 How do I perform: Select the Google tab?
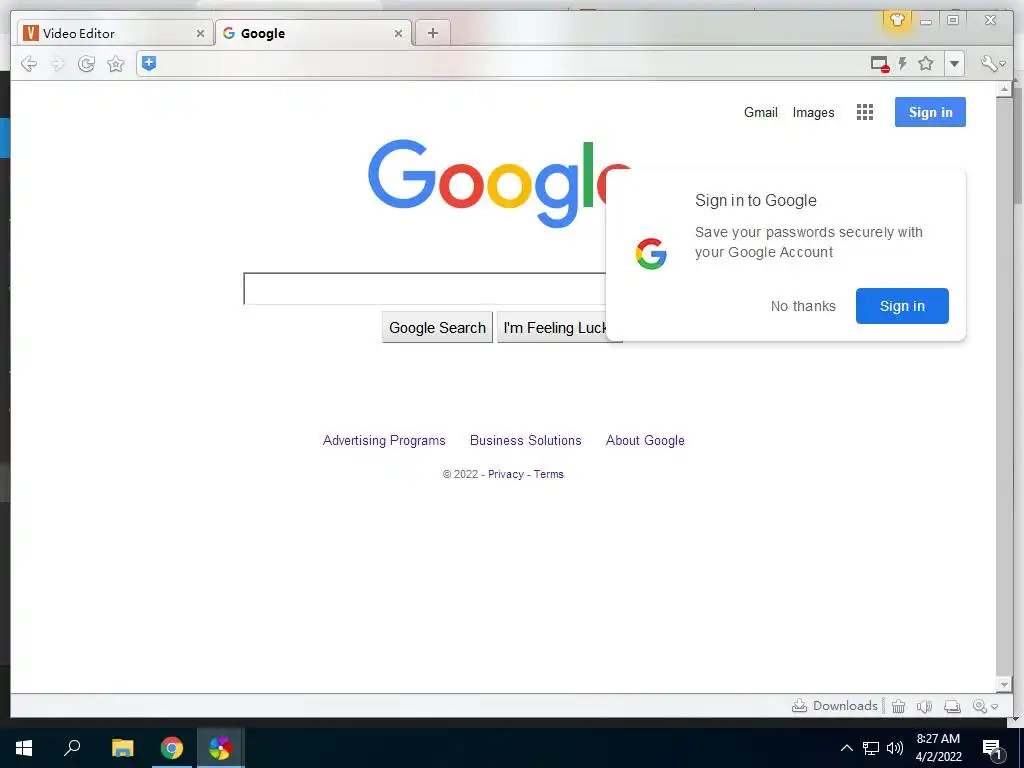click(x=313, y=33)
